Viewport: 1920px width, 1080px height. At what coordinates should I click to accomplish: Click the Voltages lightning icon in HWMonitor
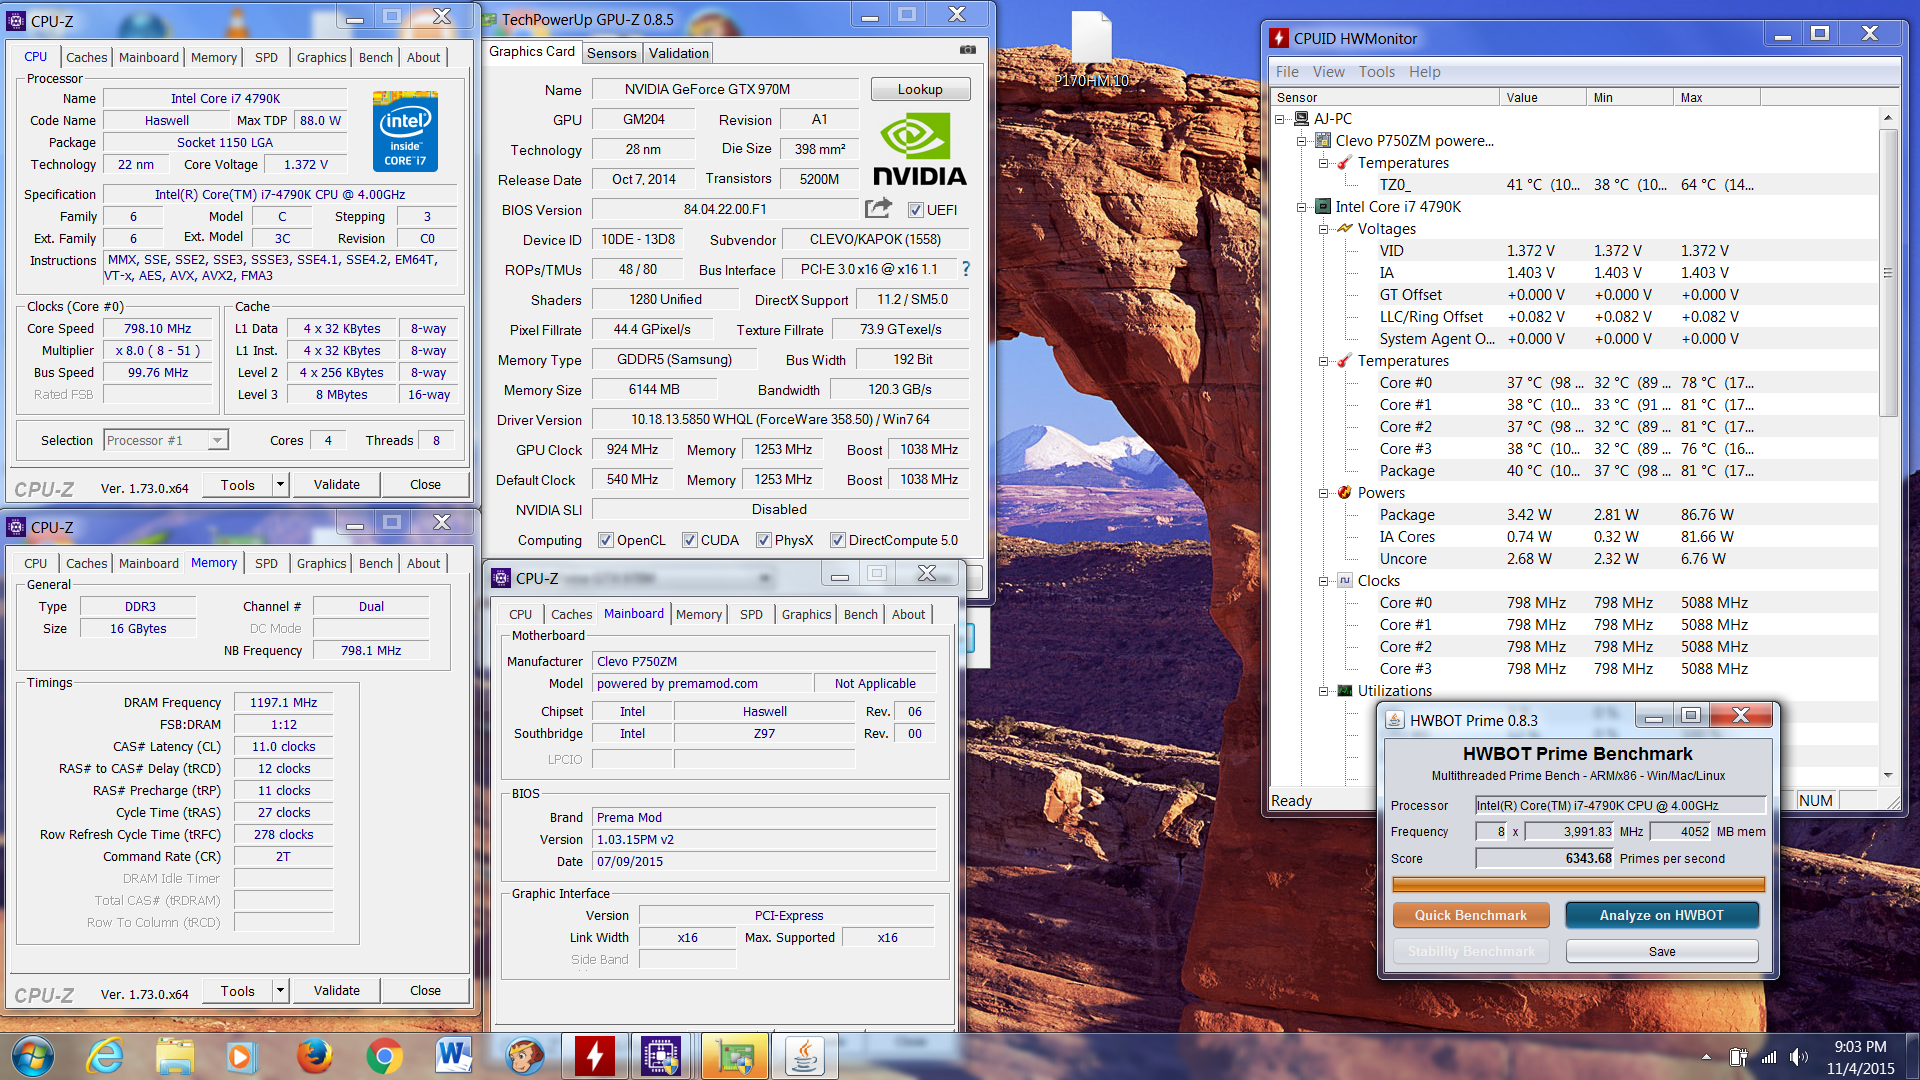1345,228
